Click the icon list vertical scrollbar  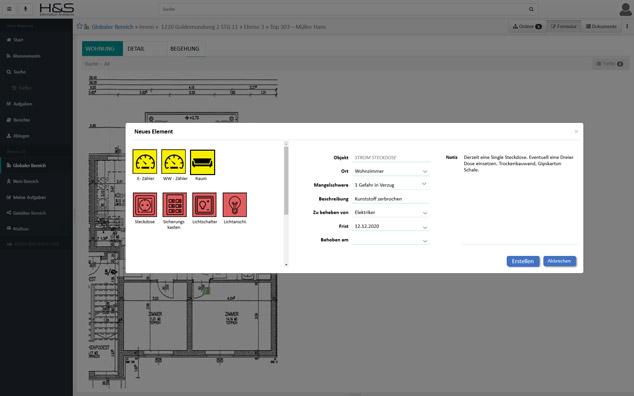point(286,180)
